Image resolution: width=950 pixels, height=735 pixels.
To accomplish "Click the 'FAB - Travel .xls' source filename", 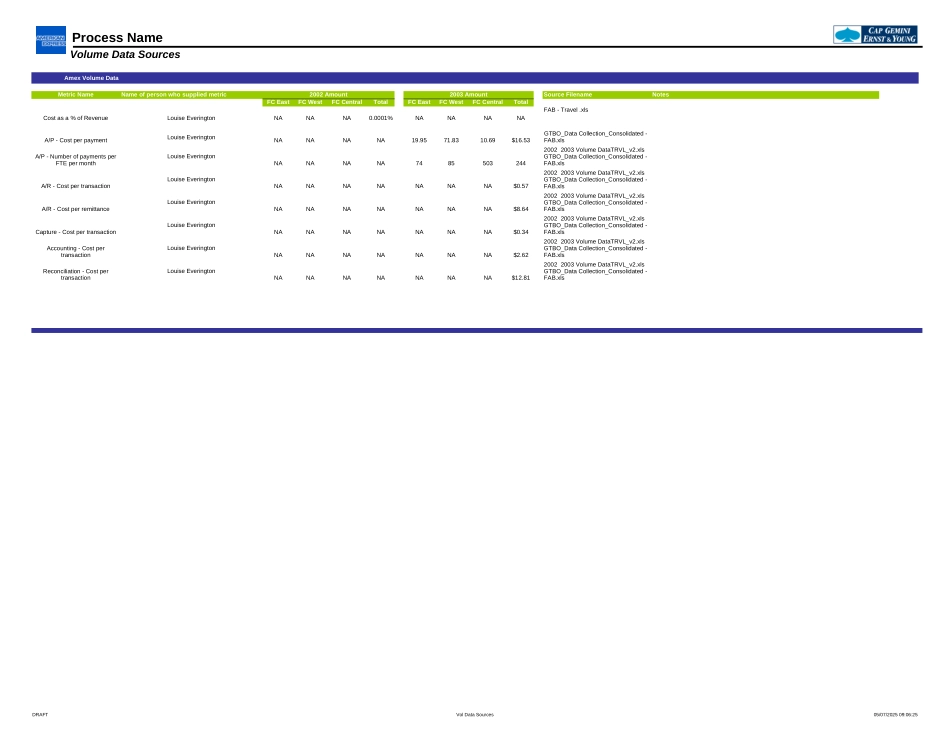I will point(566,110).
